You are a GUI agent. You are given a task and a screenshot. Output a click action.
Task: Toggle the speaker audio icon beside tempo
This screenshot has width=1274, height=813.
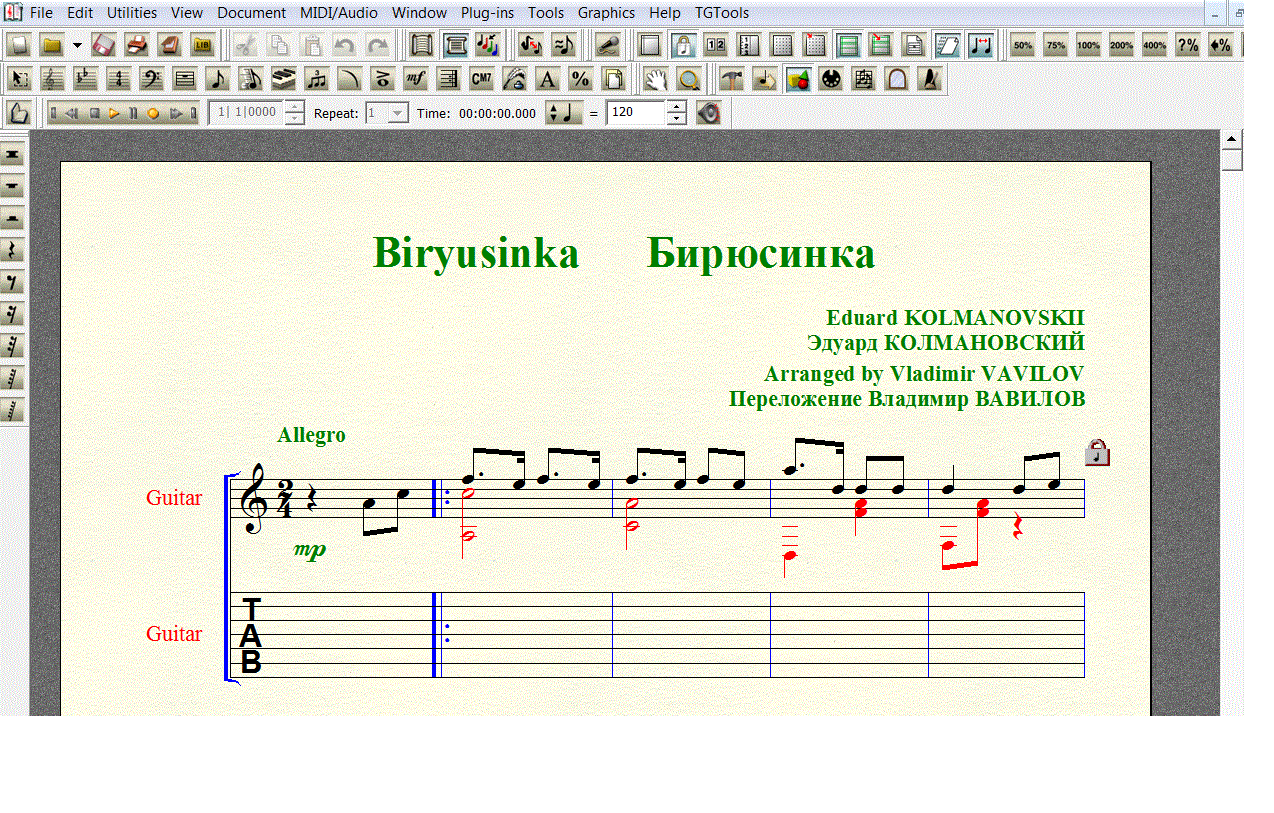708,113
